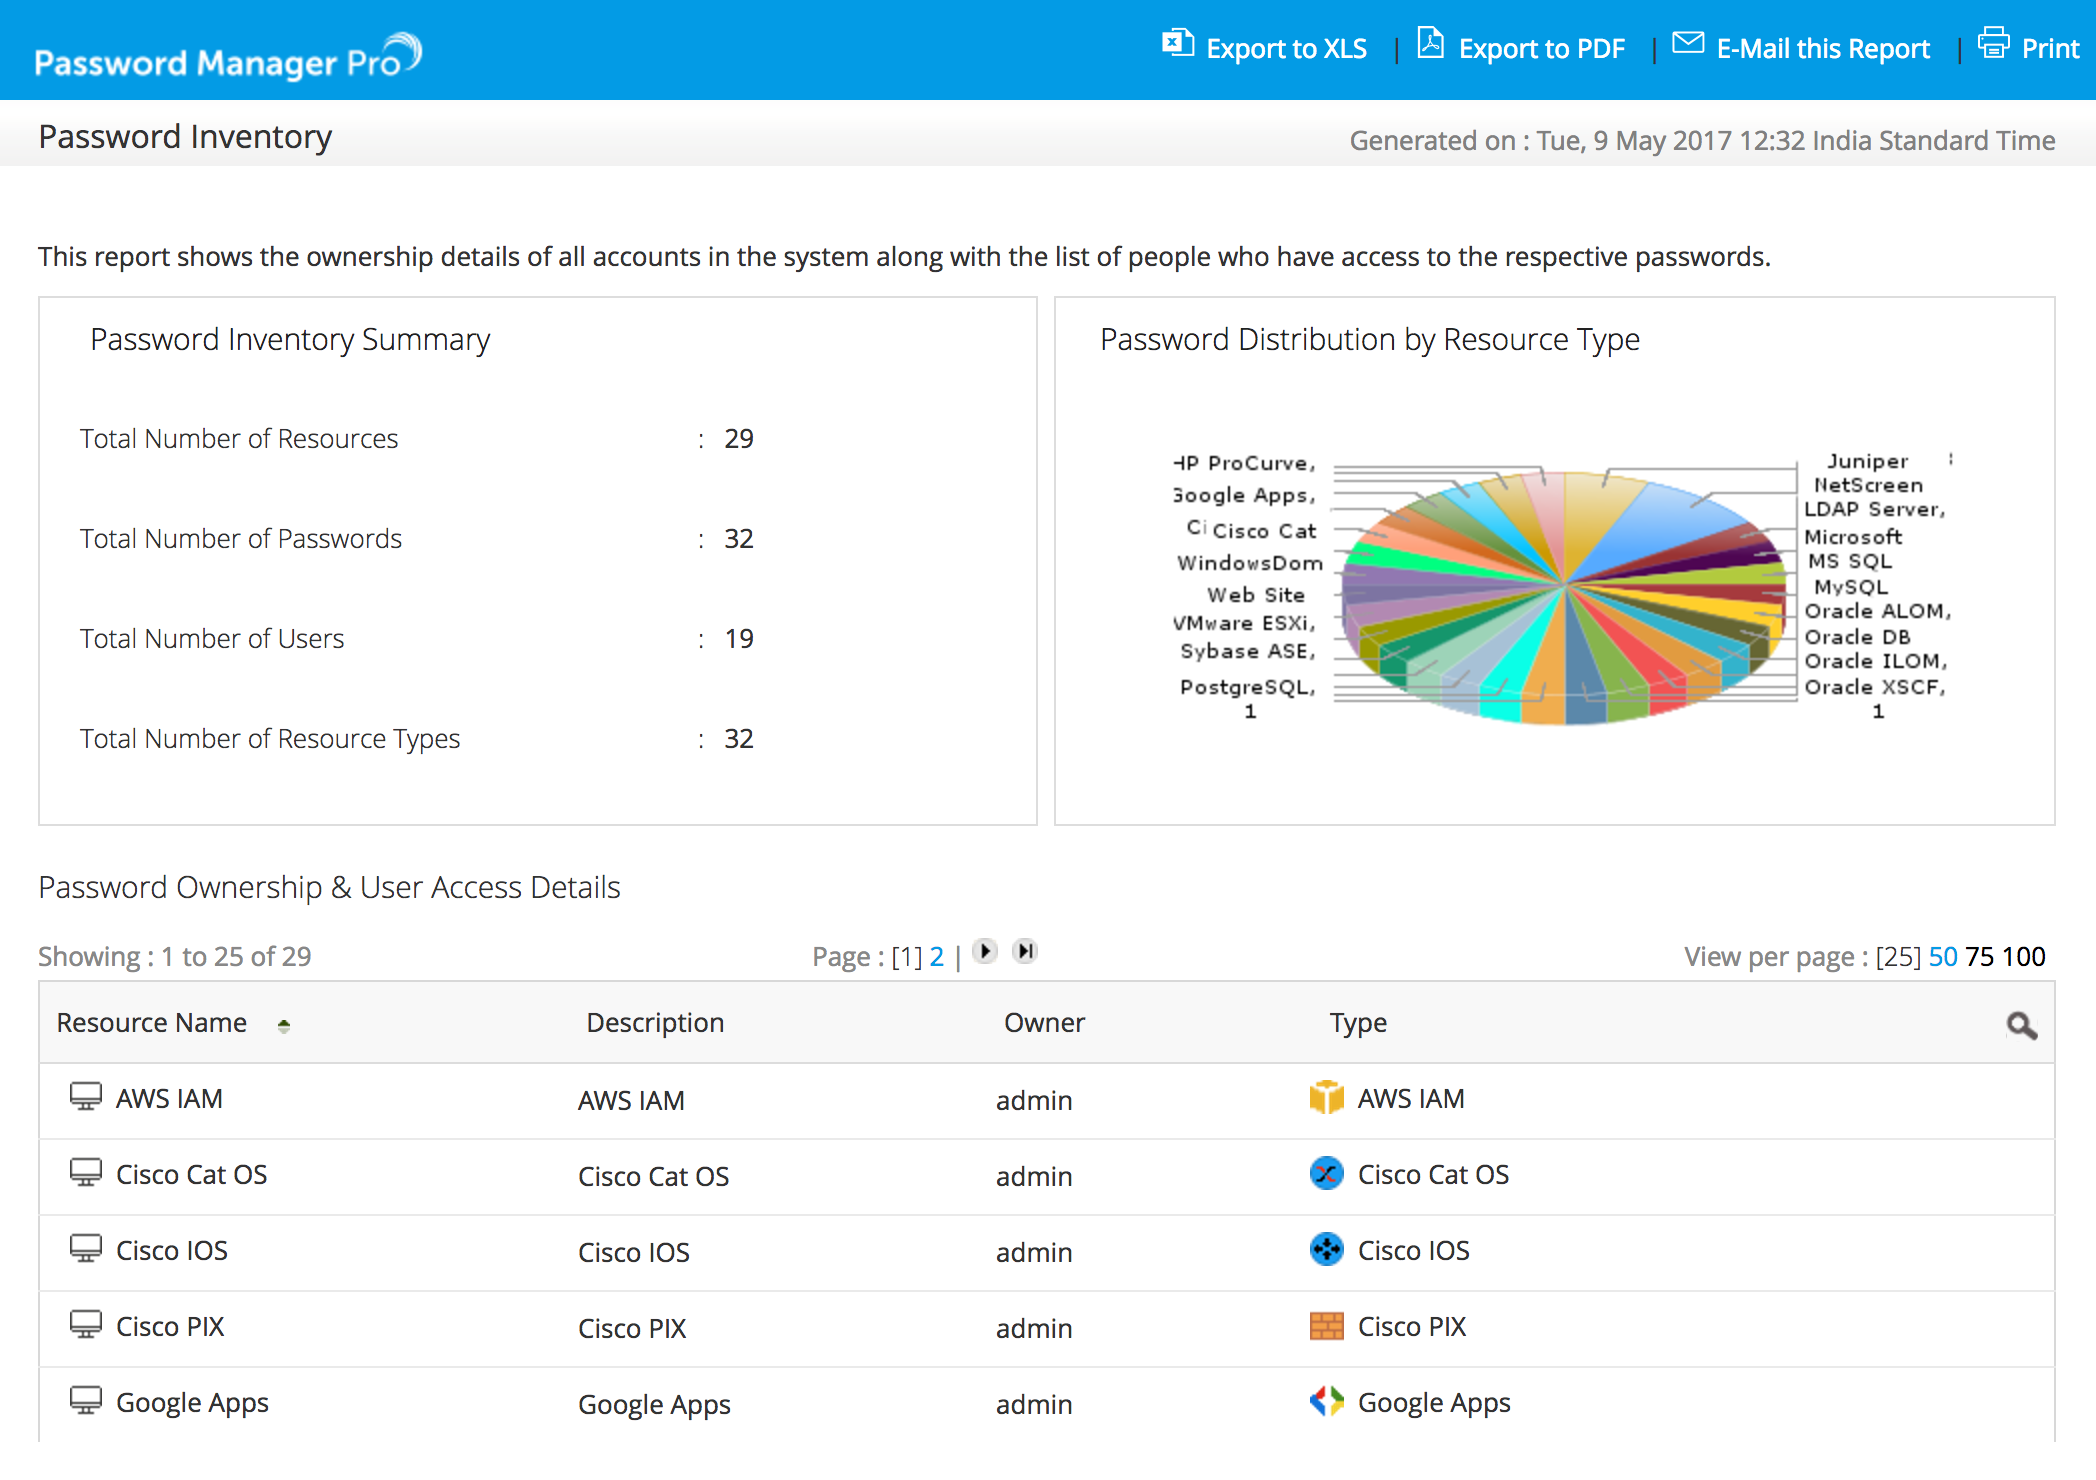
Task: Show 100 entries per page
Action: click(2023, 957)
